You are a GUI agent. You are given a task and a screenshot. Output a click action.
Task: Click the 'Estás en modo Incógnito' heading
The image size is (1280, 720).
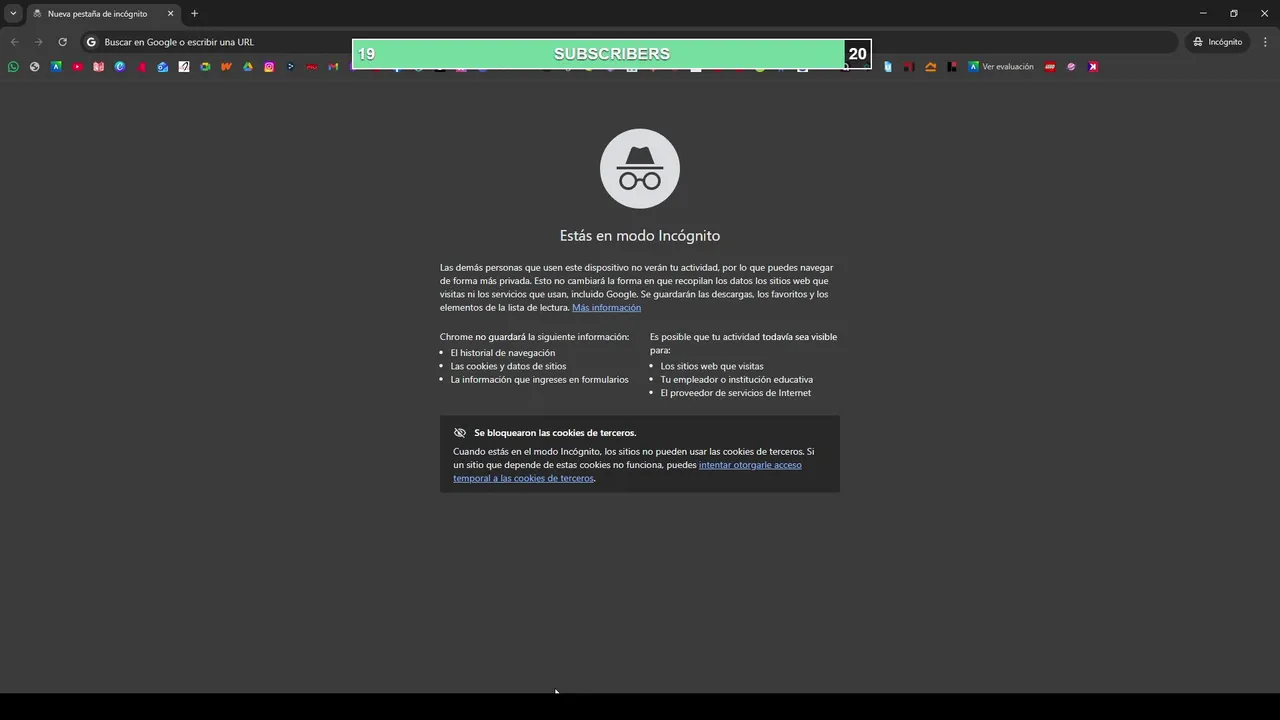640,236
